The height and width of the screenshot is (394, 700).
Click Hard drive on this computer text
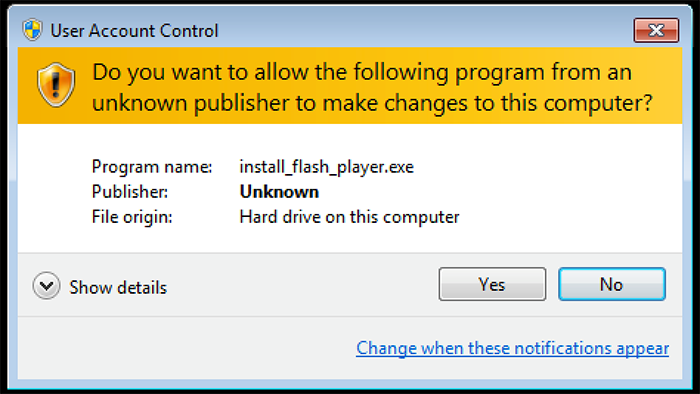tap(350, 217)
